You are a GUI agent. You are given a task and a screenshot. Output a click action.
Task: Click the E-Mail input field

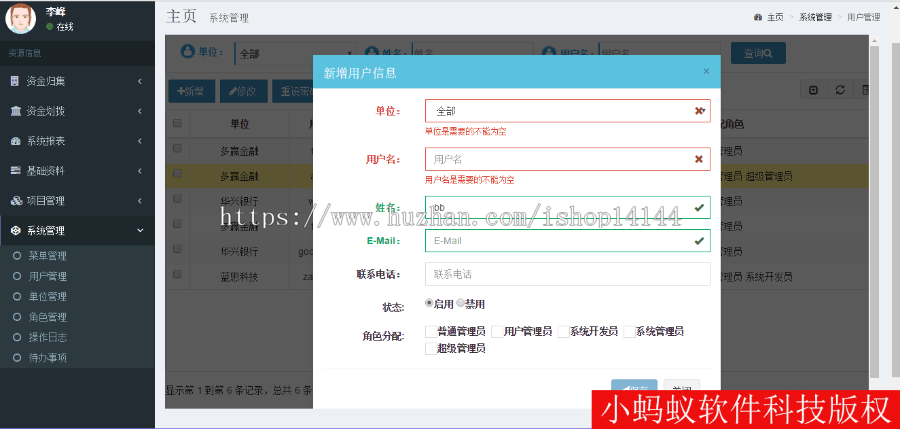click(x=567, y=241)
